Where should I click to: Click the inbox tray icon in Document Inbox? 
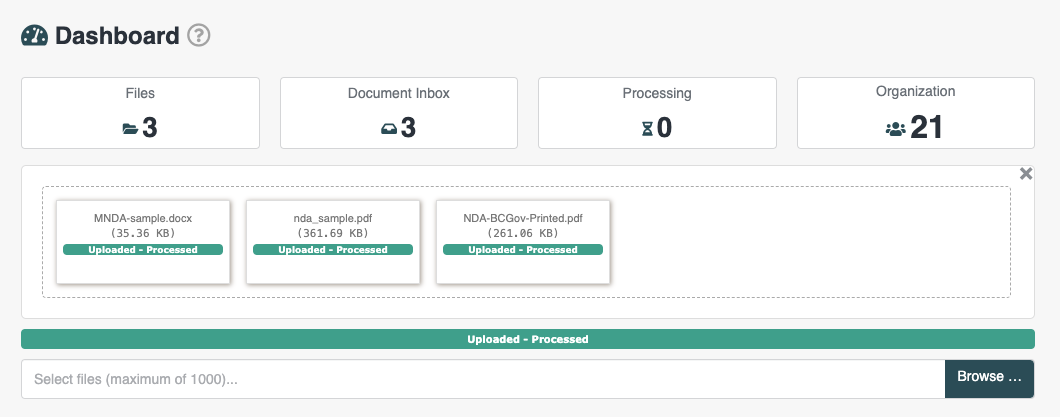389,128
